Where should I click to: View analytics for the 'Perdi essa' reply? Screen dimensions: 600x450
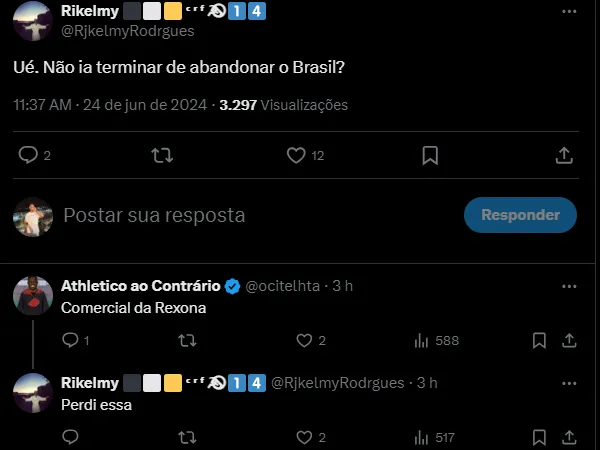click(x=422, y=437)
